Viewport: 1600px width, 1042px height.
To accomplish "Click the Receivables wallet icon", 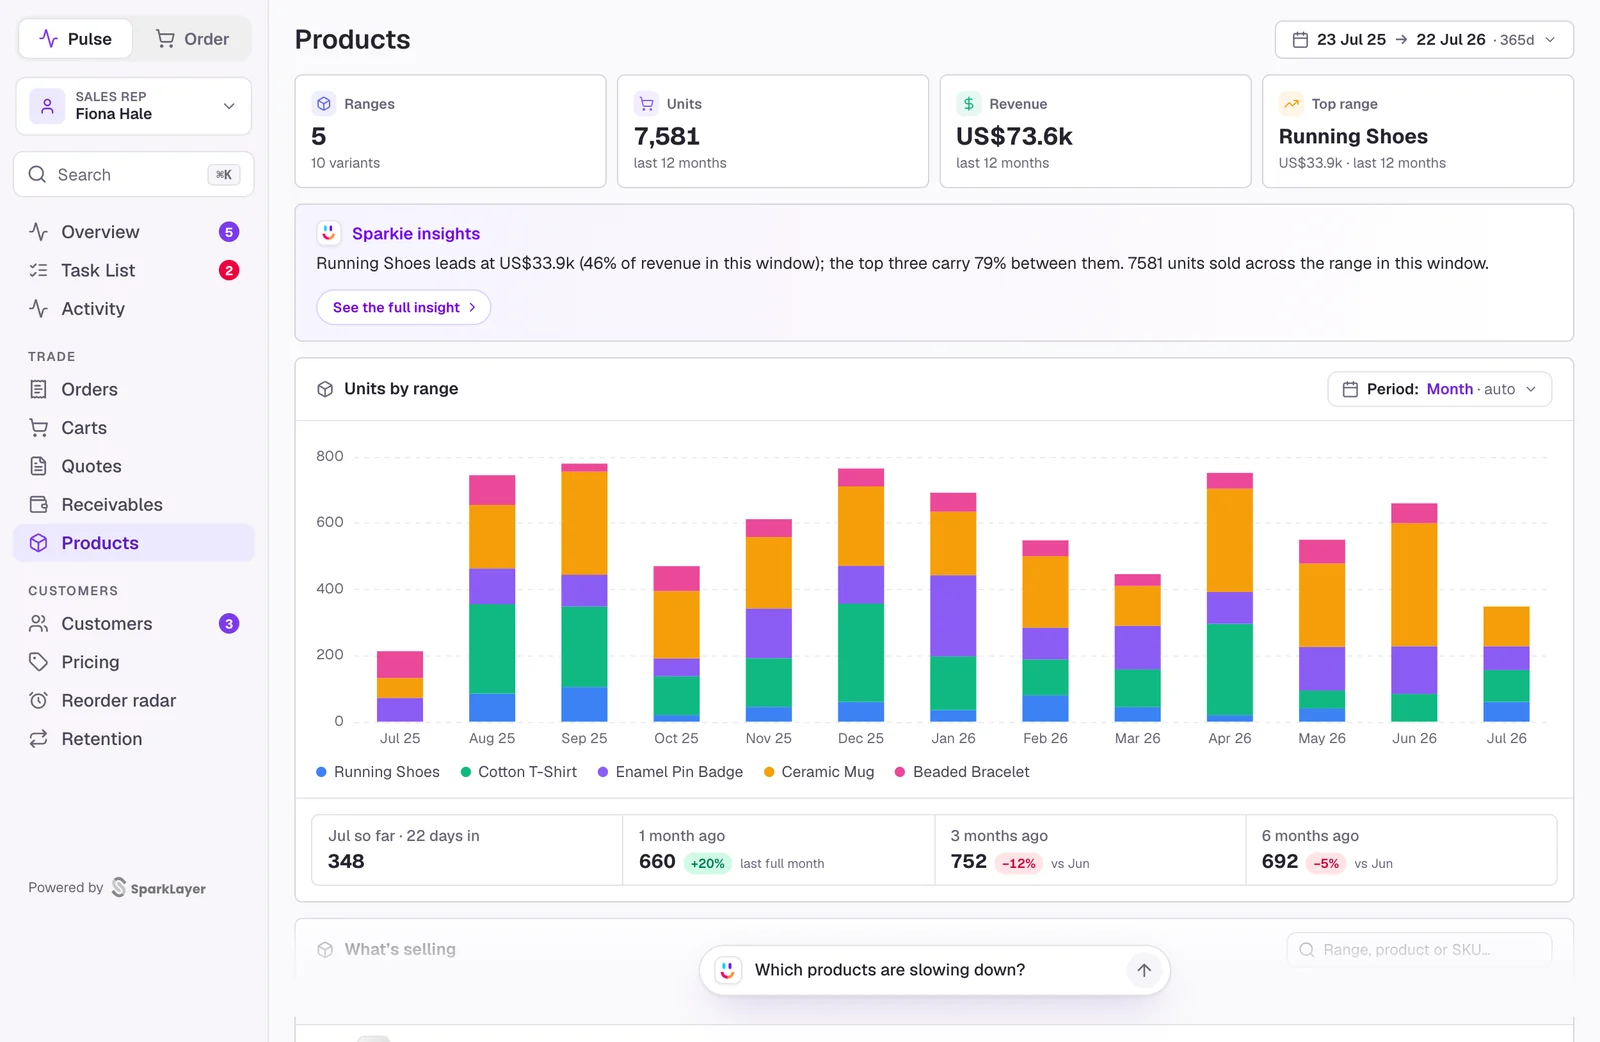I will [x=39, y=505].
